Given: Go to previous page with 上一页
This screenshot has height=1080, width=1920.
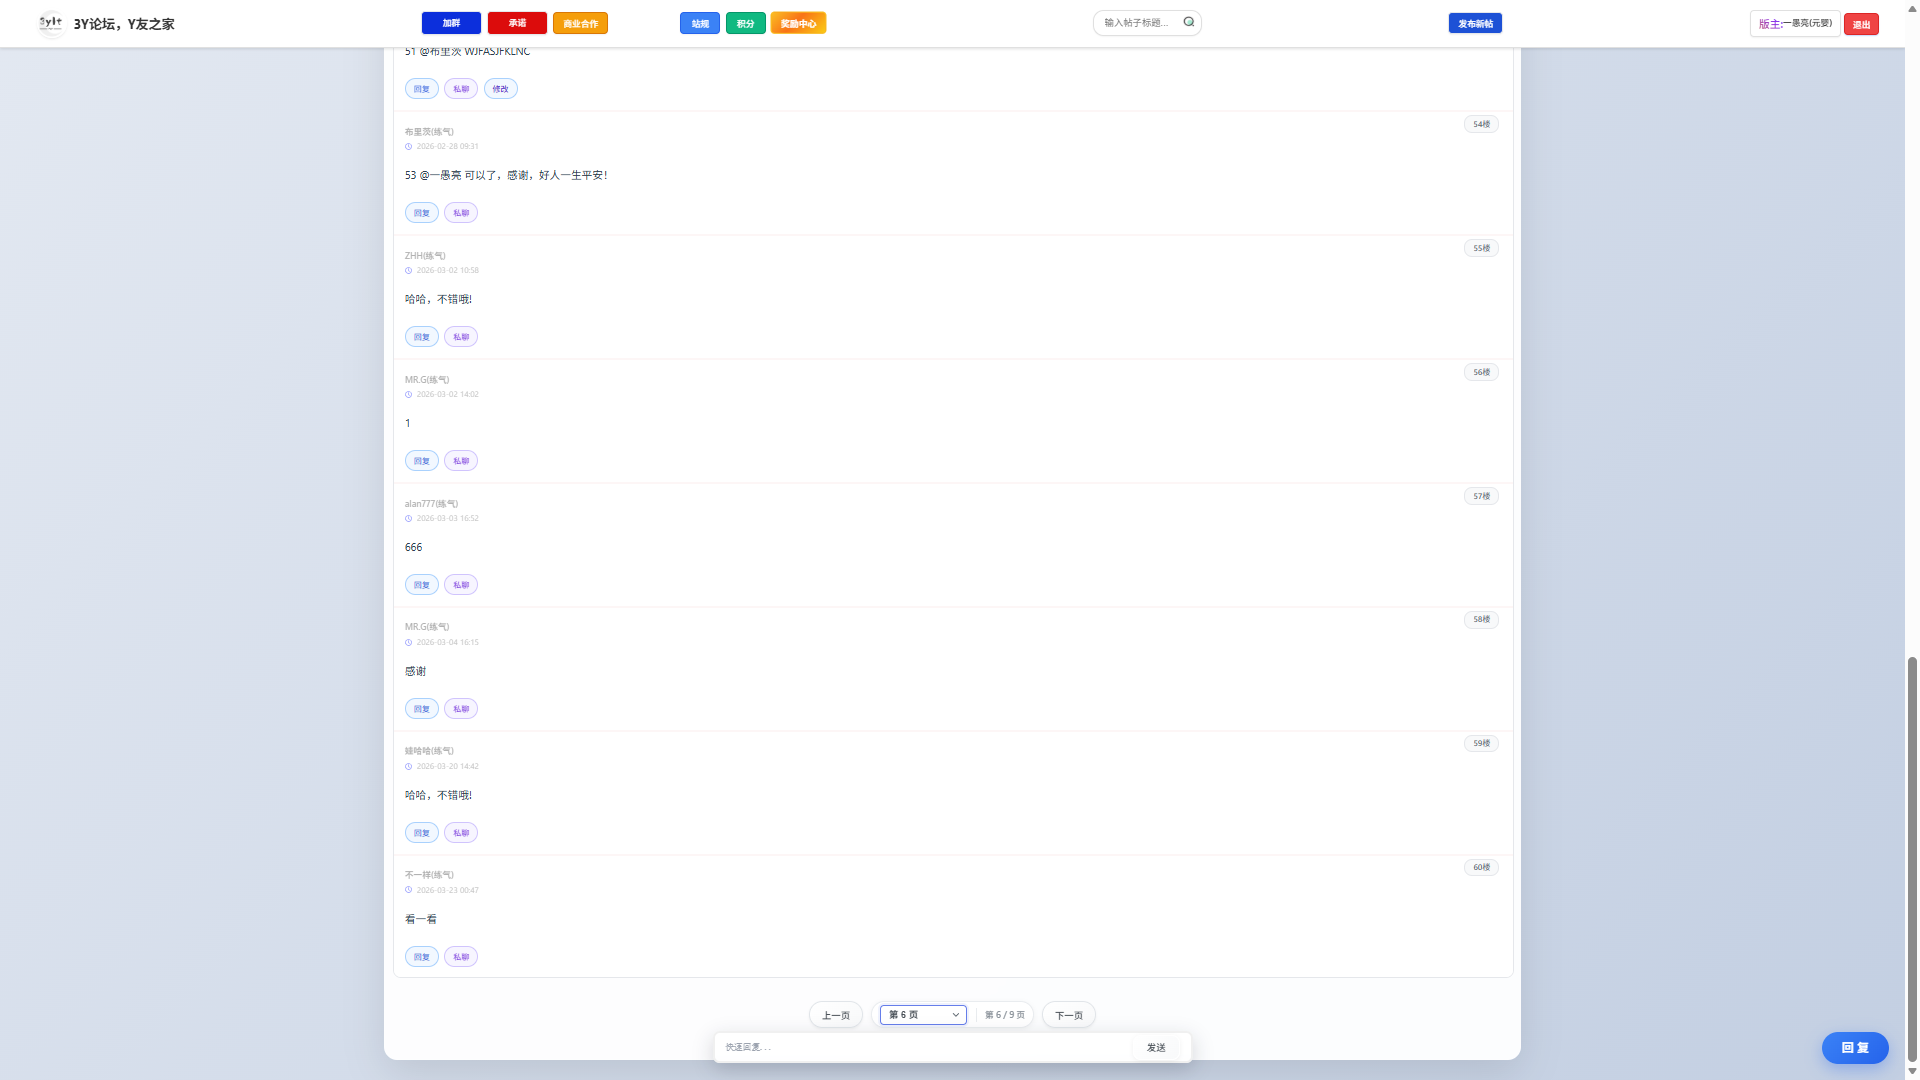Looking at the screenshot, I should [x=836, y=1015].
